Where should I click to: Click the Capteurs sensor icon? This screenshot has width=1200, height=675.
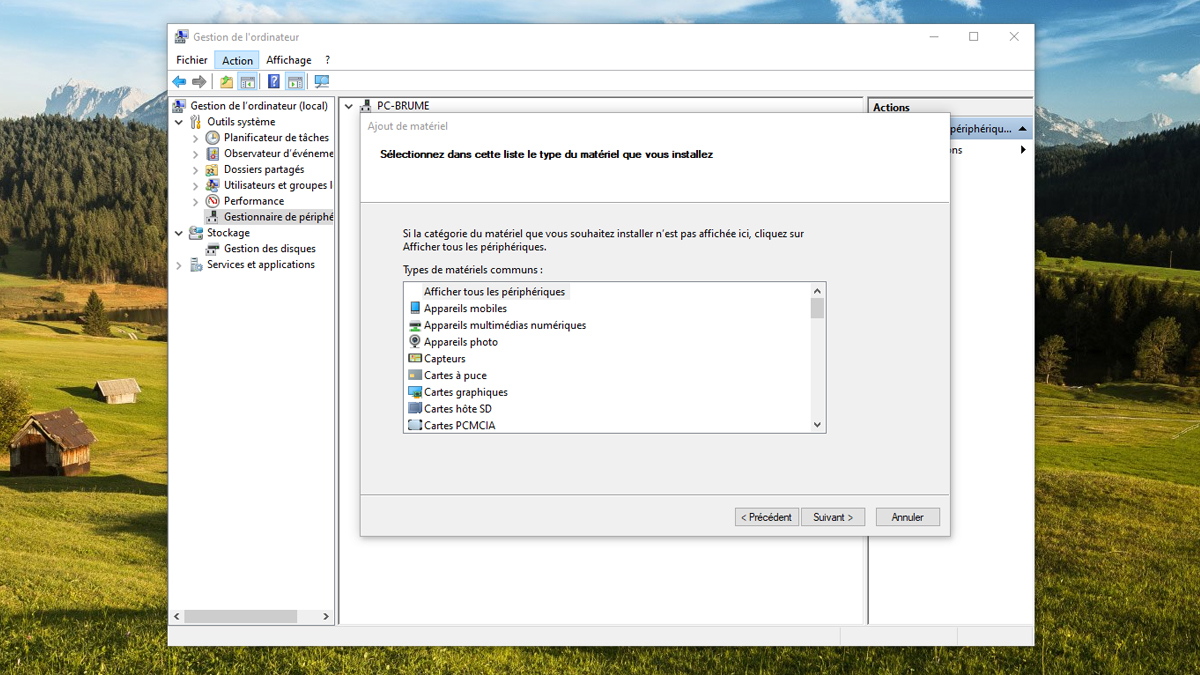pyautogui.click(x=415, y=359)
